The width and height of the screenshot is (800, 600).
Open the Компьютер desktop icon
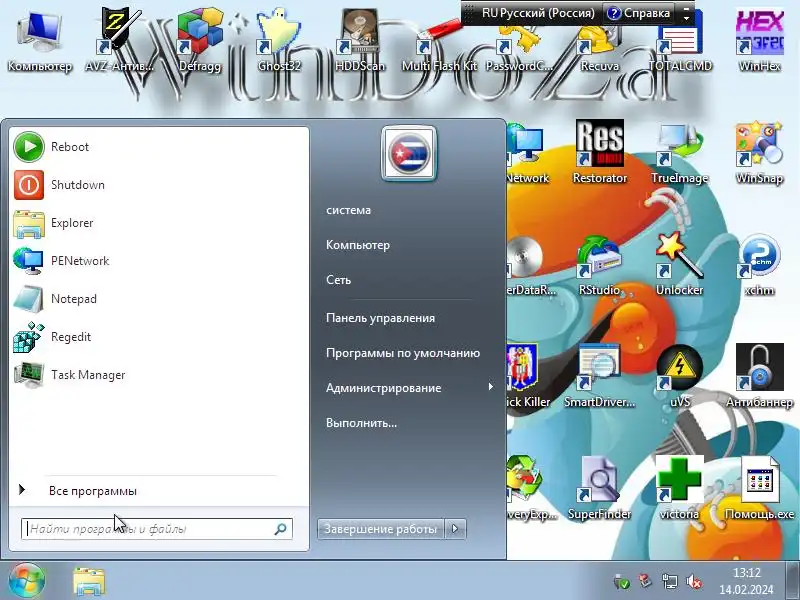pos(39,42)
